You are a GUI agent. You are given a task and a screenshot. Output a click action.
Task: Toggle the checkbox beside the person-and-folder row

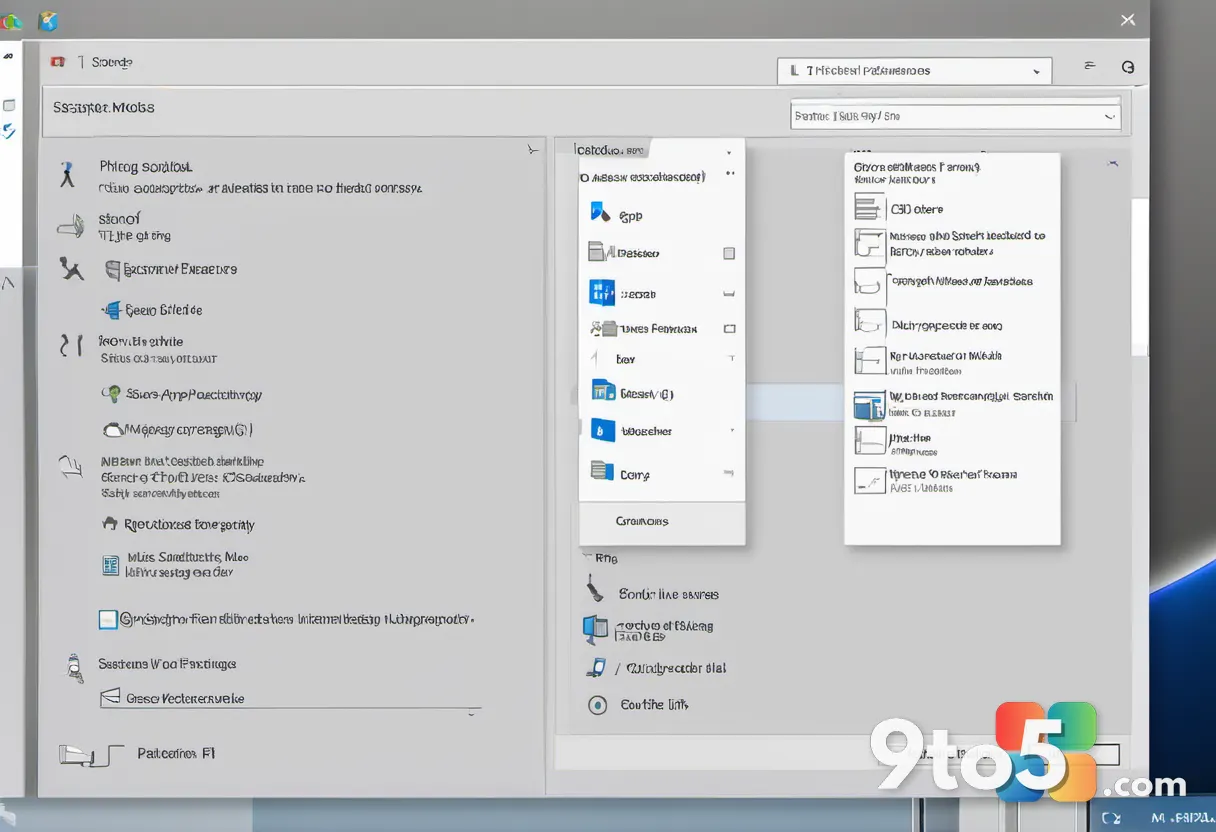click(x=730, y=329)
